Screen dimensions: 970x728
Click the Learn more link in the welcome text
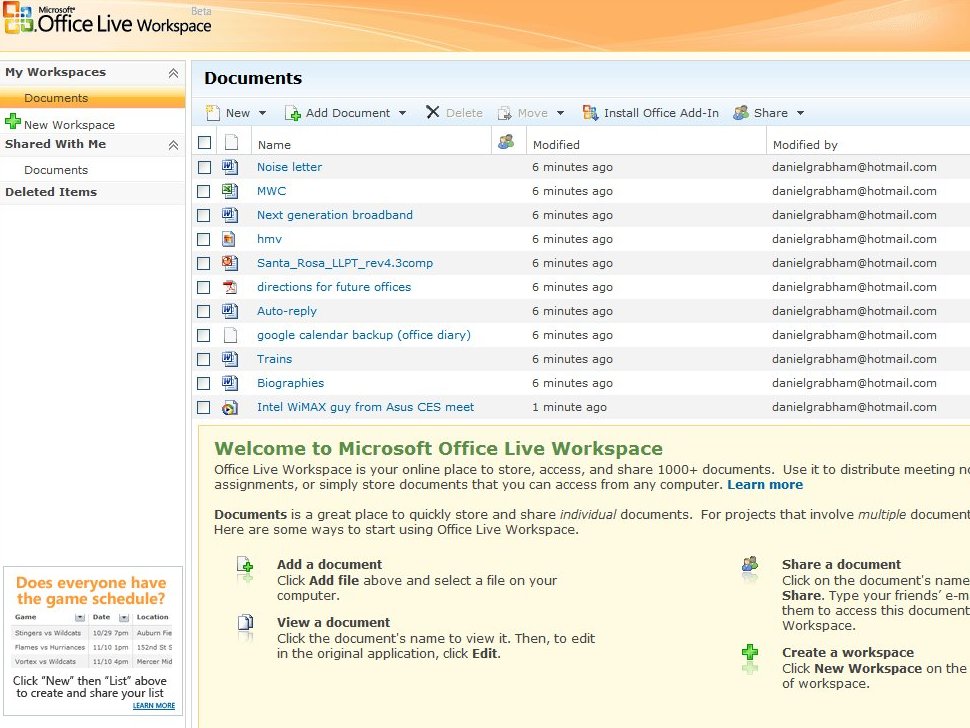[765, 485]
